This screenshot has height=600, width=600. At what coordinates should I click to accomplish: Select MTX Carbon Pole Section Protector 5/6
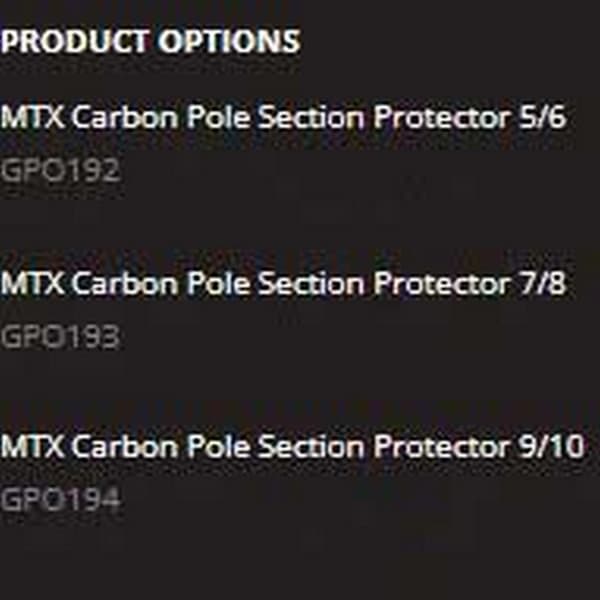[x=283, y=116]
